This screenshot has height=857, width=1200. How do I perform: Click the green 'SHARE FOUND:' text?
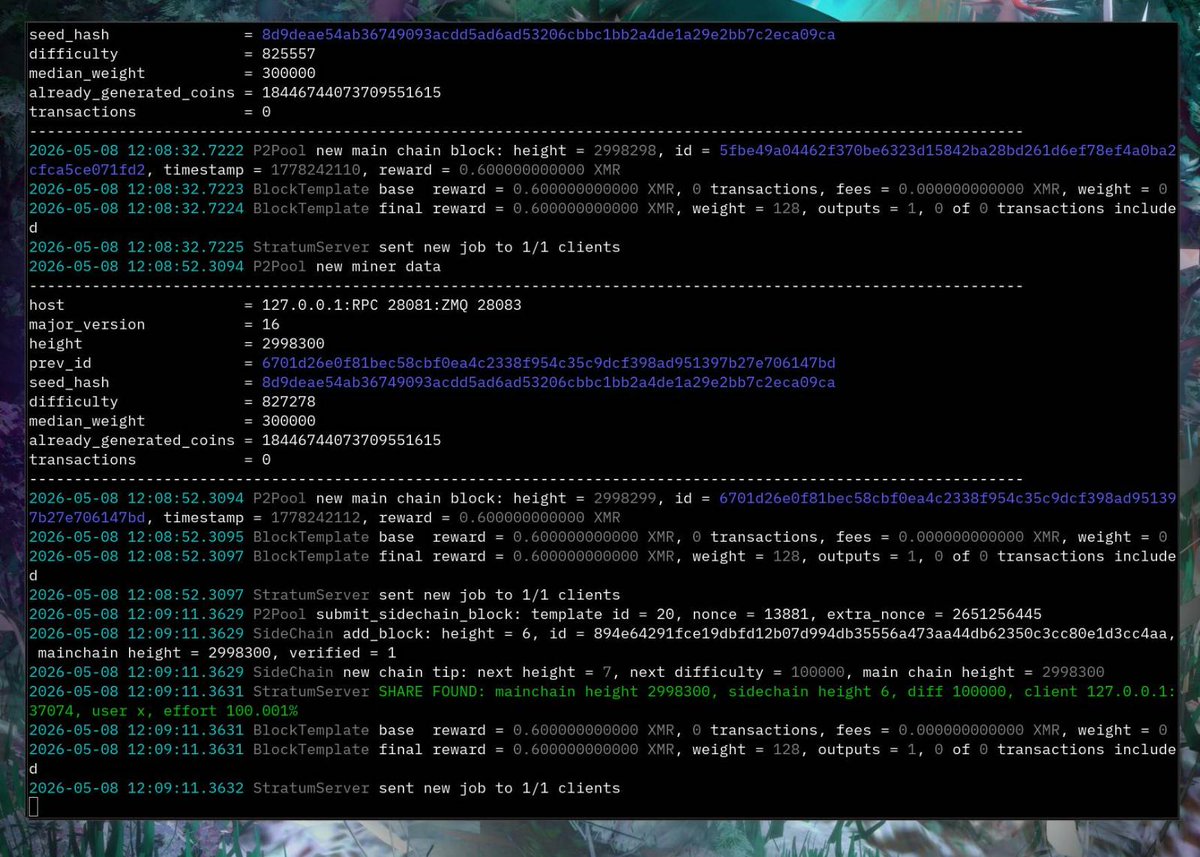pos(432,692)
